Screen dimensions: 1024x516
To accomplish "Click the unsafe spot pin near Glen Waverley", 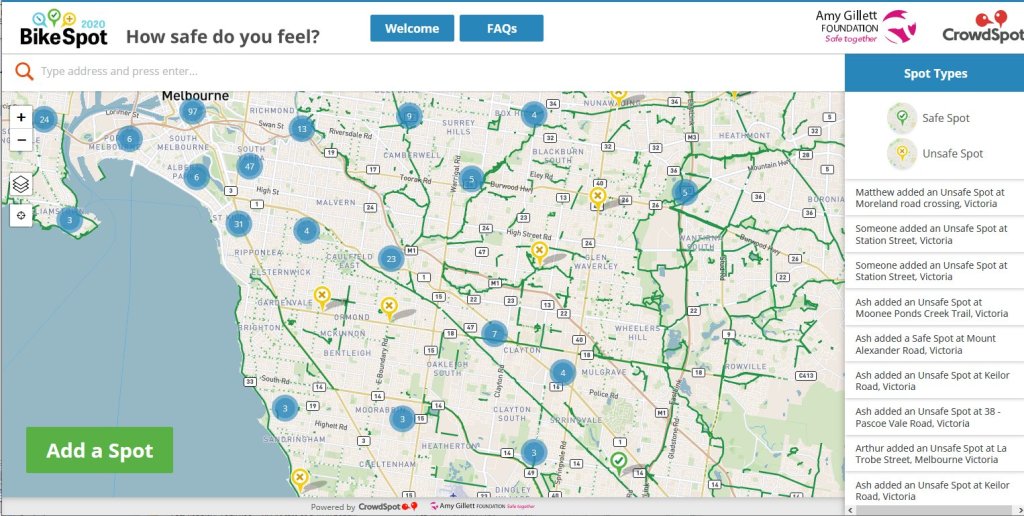I will click(x=539, y=250).
